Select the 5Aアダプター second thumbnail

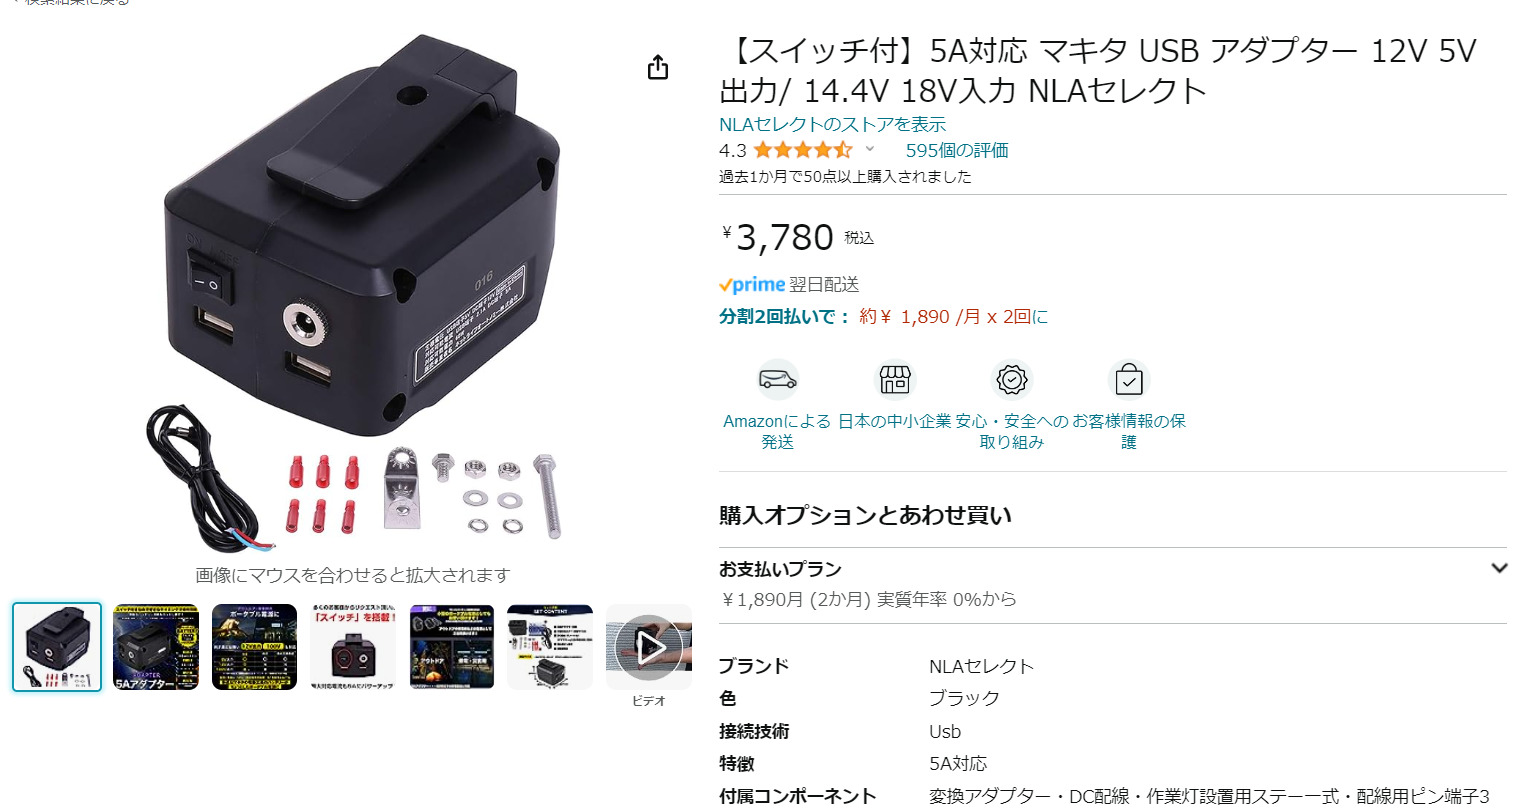point(156,647)
